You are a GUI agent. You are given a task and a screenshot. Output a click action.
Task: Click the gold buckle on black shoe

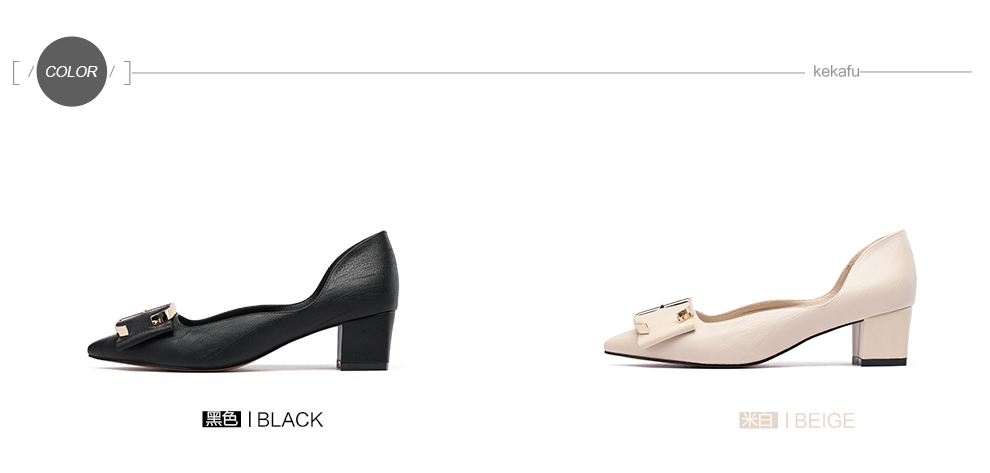point(146,318)
